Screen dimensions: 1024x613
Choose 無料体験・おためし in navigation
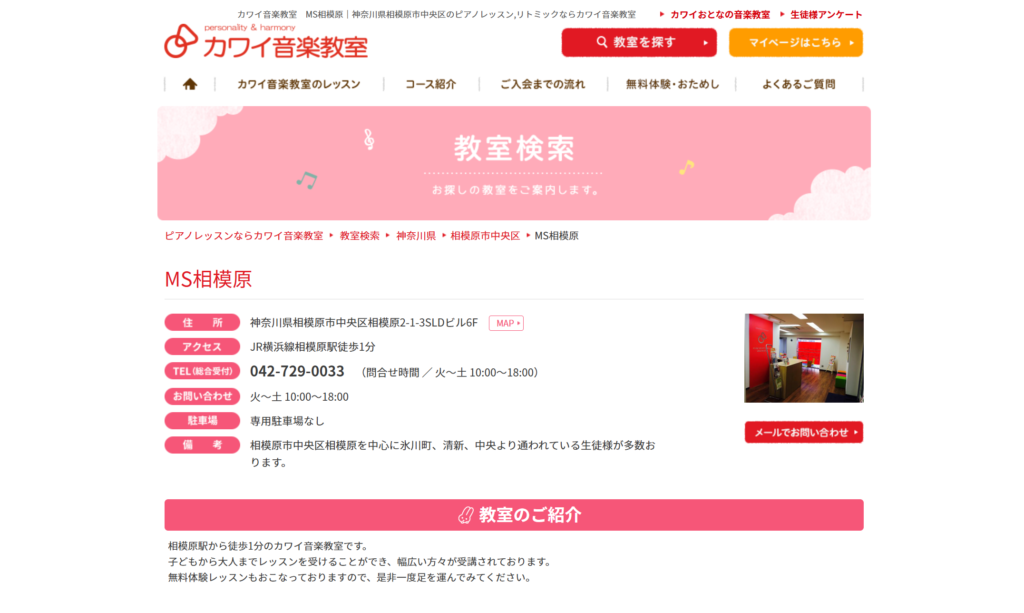672,84
